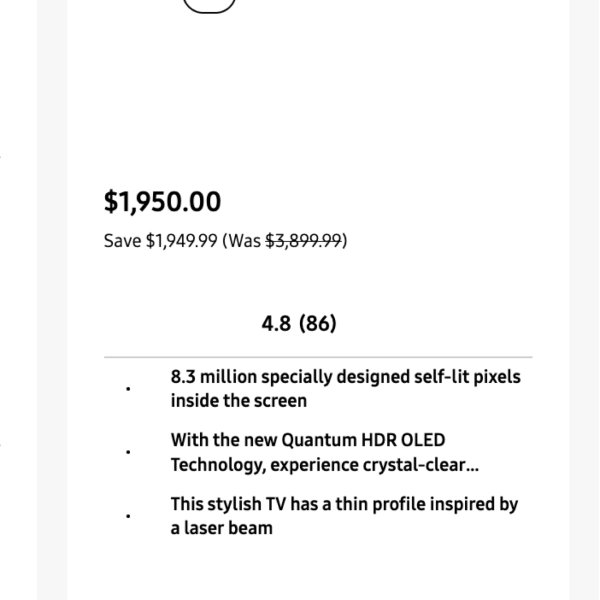Screen dimensions: 600x600
Task: Click the bullet dot beside the self-lit pixels feature
Action: point(128,389)
